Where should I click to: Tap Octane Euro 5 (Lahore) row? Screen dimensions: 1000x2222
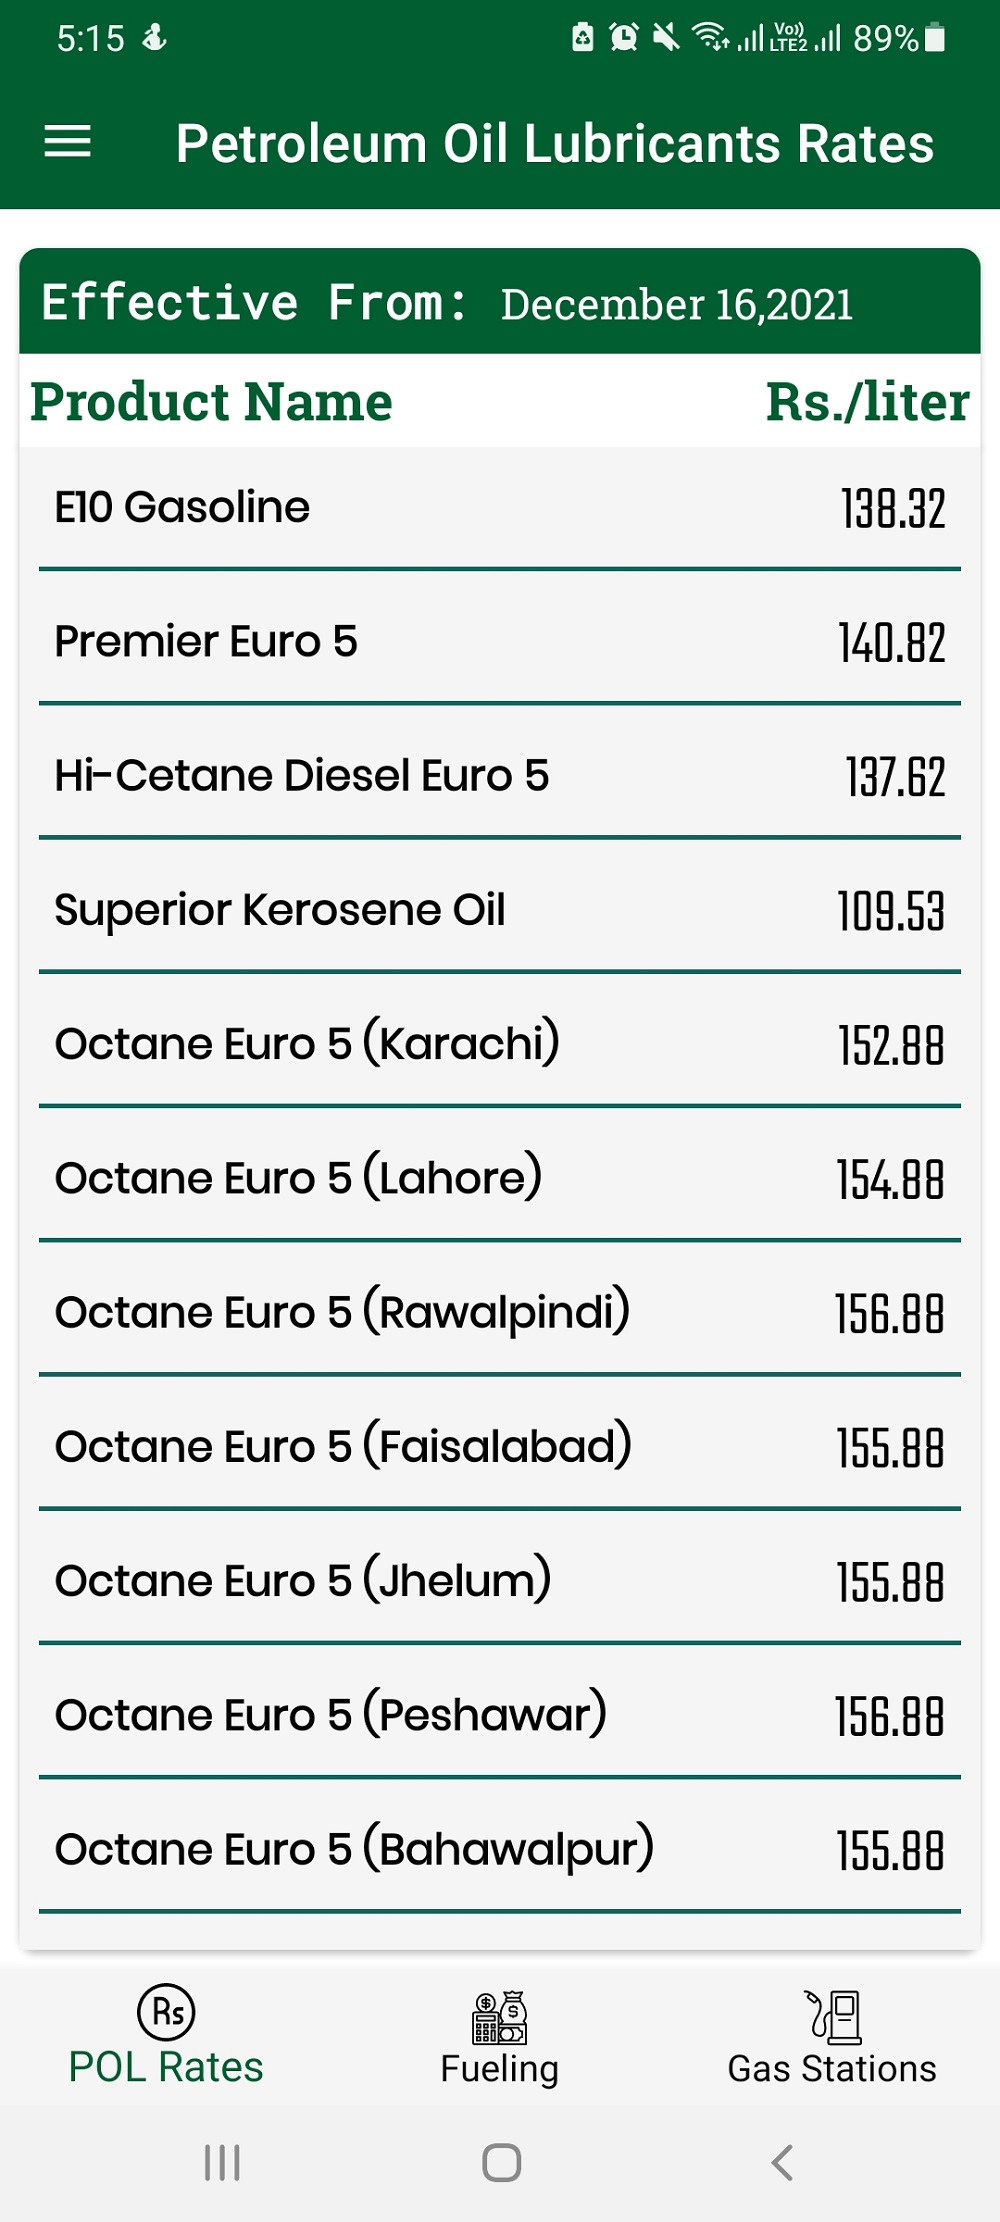coord(499,1178)
